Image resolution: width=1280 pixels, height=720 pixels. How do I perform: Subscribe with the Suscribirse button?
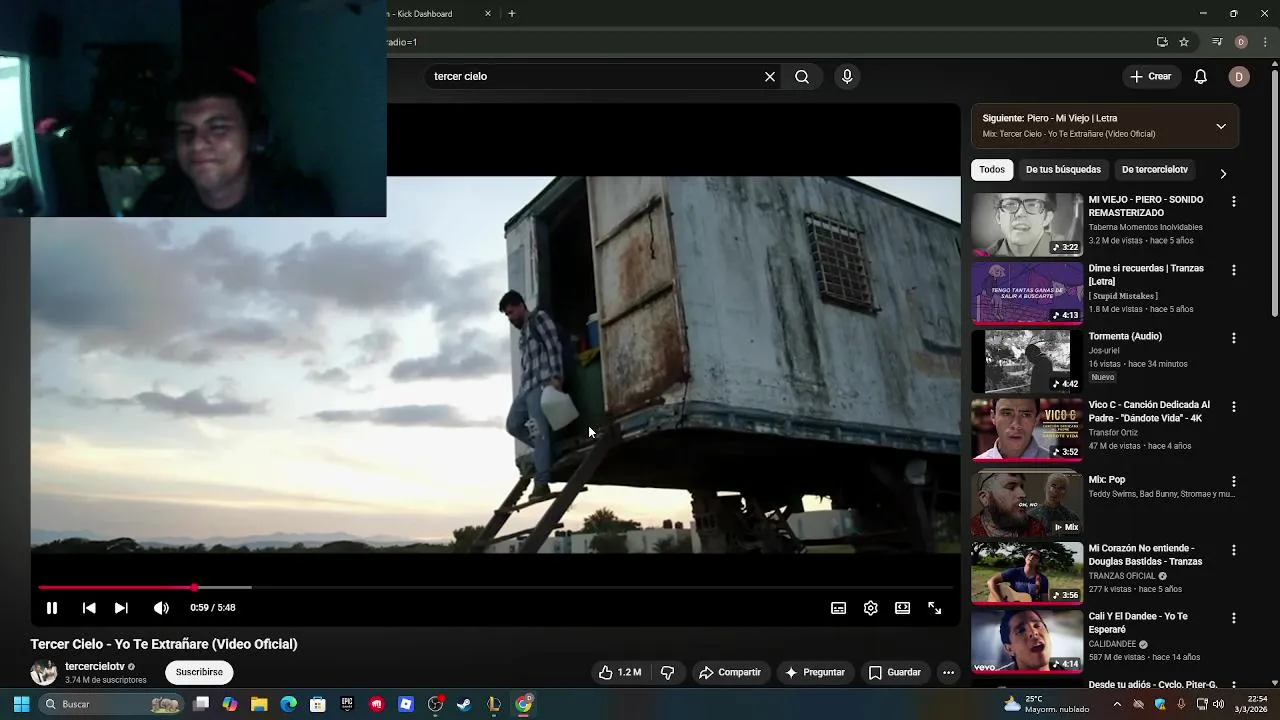click(199, 672)
